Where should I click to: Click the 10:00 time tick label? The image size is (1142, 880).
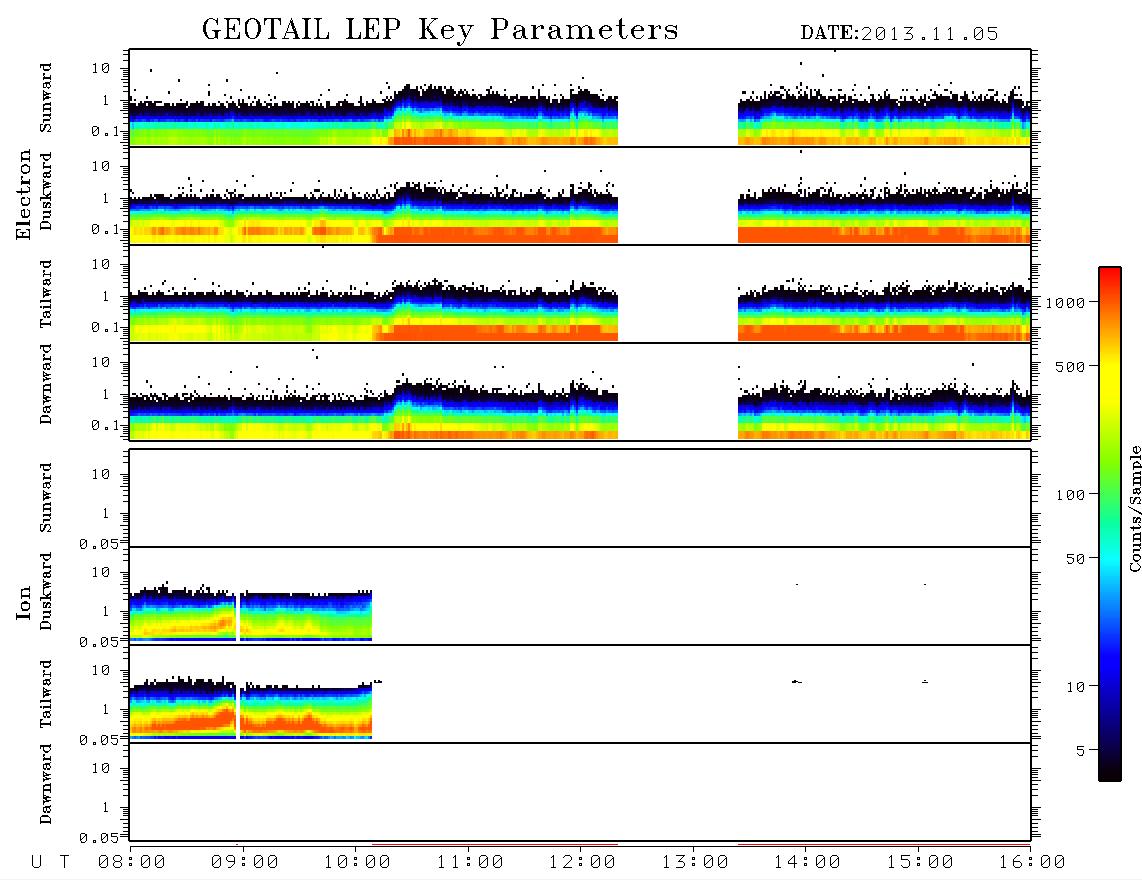point(357,862)
